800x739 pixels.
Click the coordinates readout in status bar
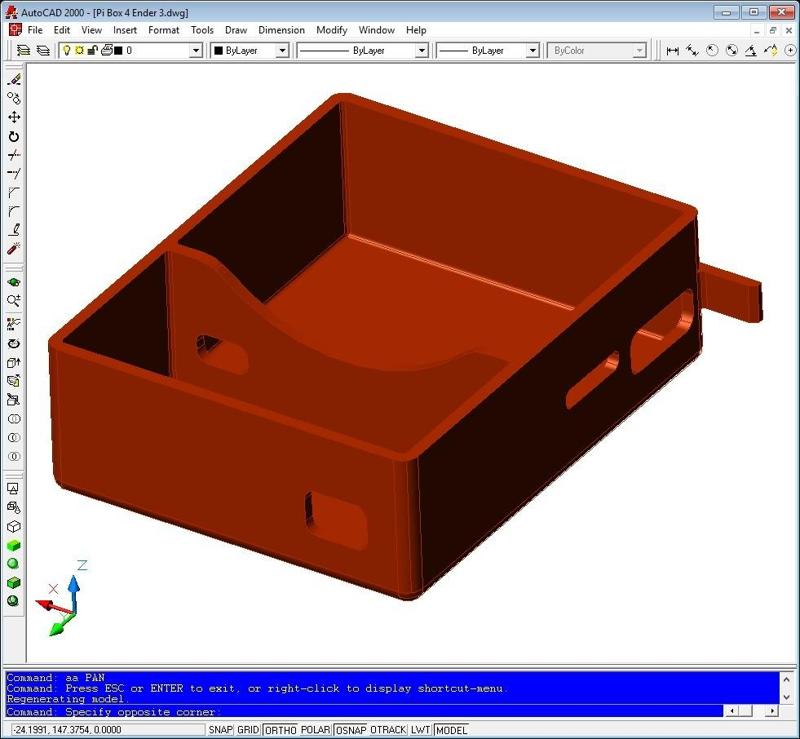tap(108, 730)
